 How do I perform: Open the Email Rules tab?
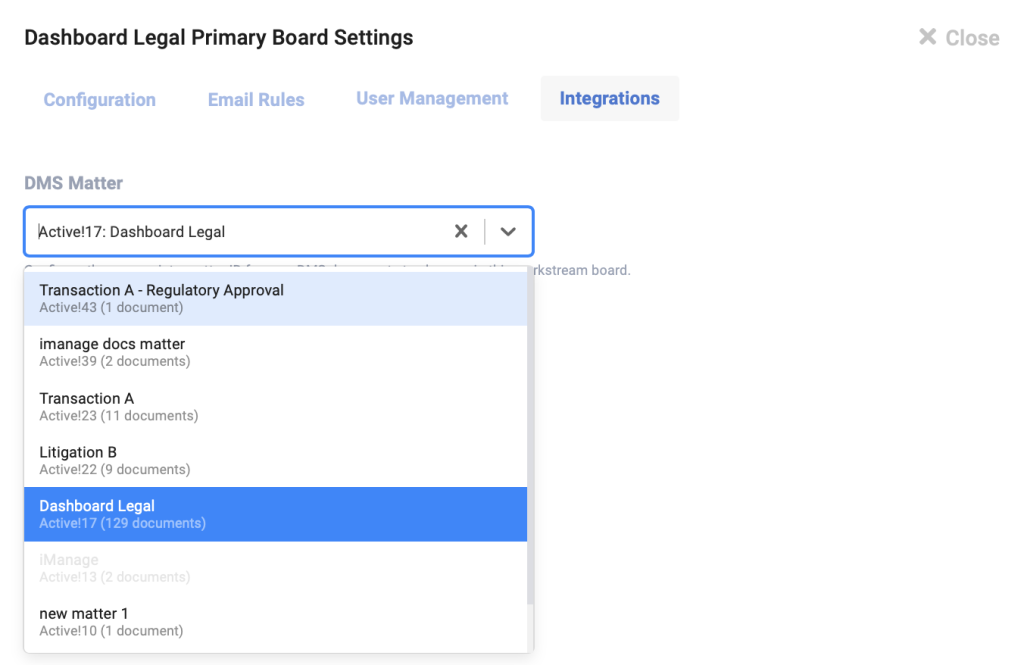click(x=255, y=99)
